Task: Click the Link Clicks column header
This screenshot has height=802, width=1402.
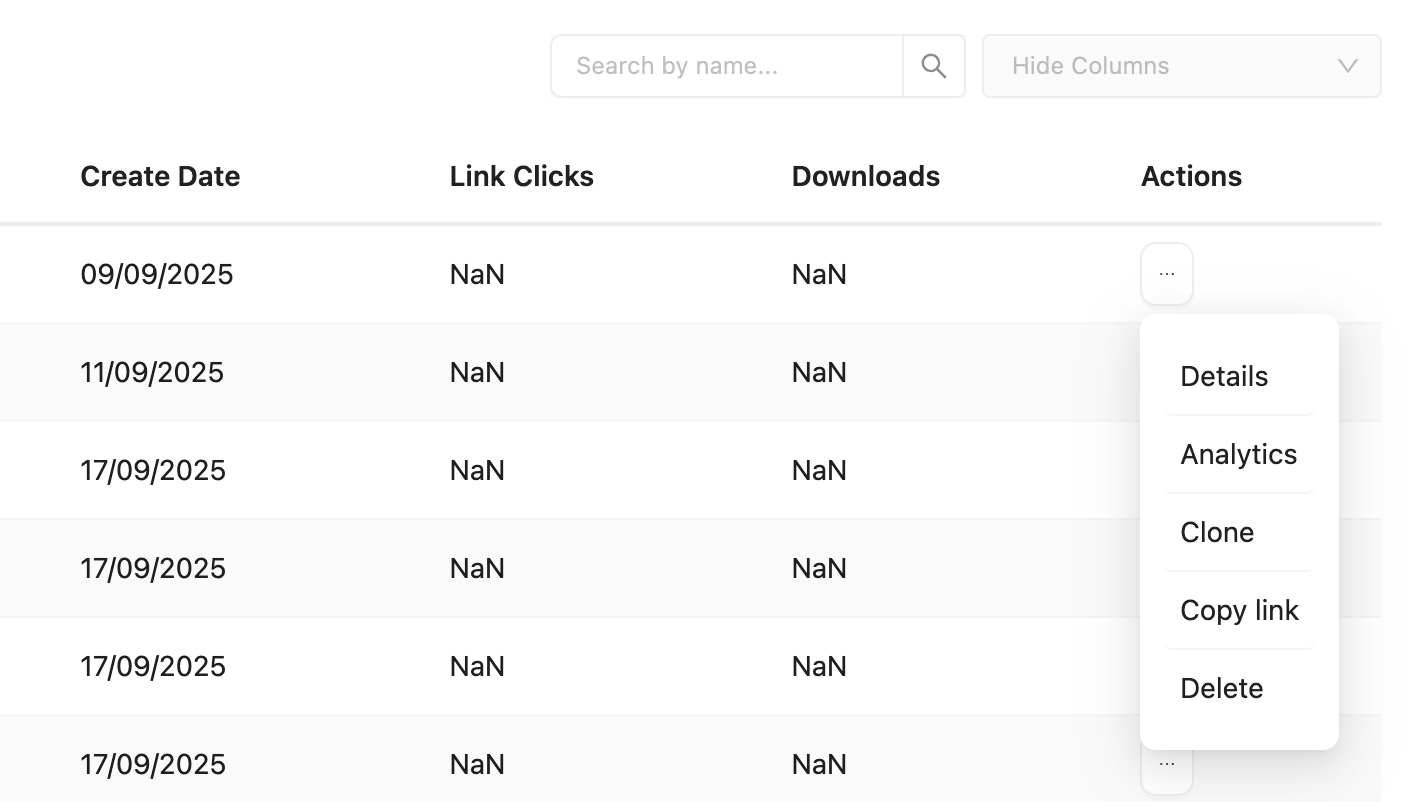Action: click(521, 177)
